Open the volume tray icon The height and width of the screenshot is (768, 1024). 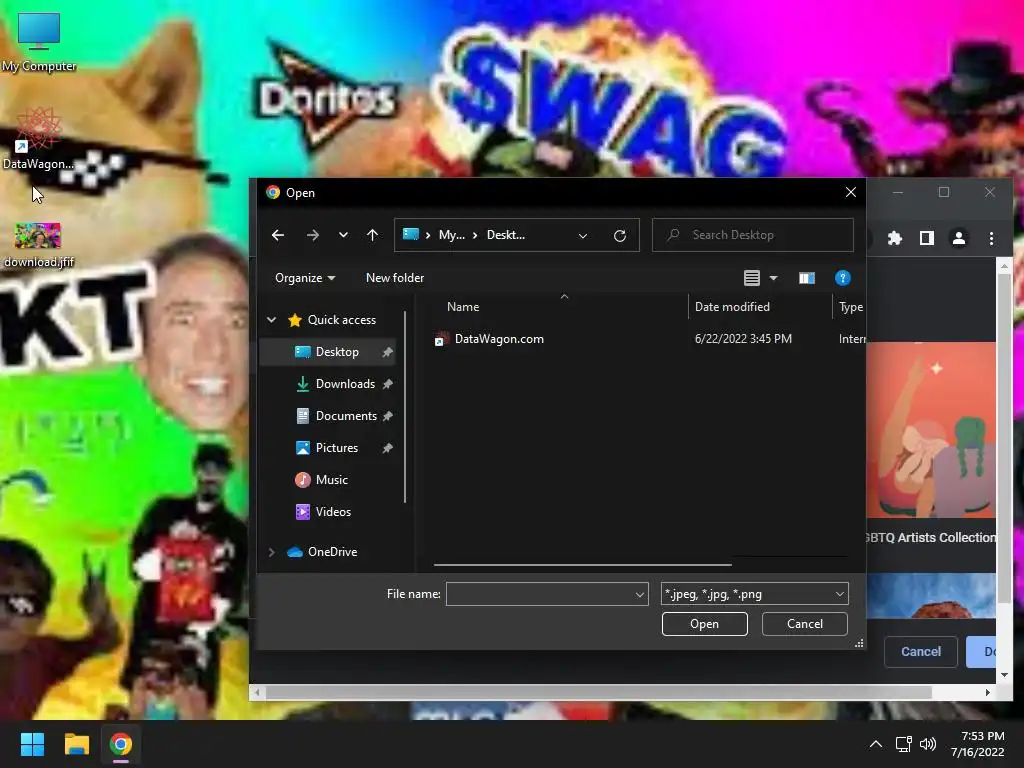(x=927, y=744)
